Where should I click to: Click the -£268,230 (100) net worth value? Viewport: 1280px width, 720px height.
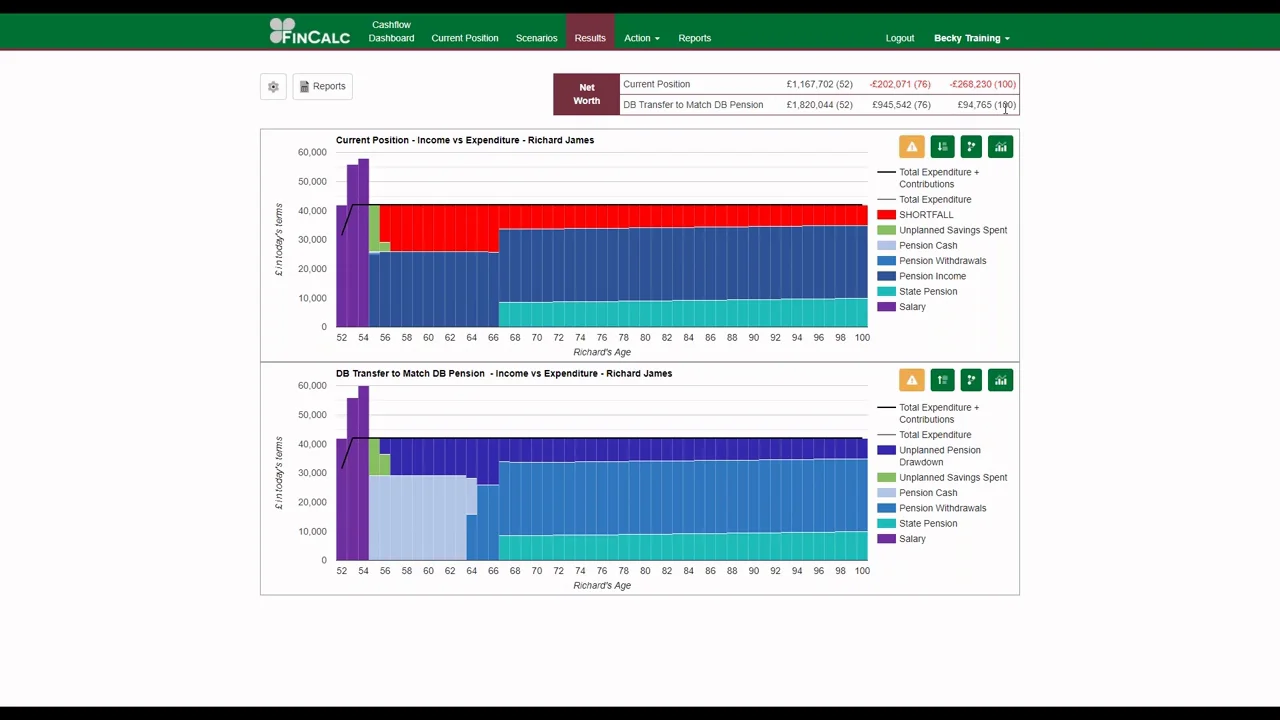coord(983,84)
